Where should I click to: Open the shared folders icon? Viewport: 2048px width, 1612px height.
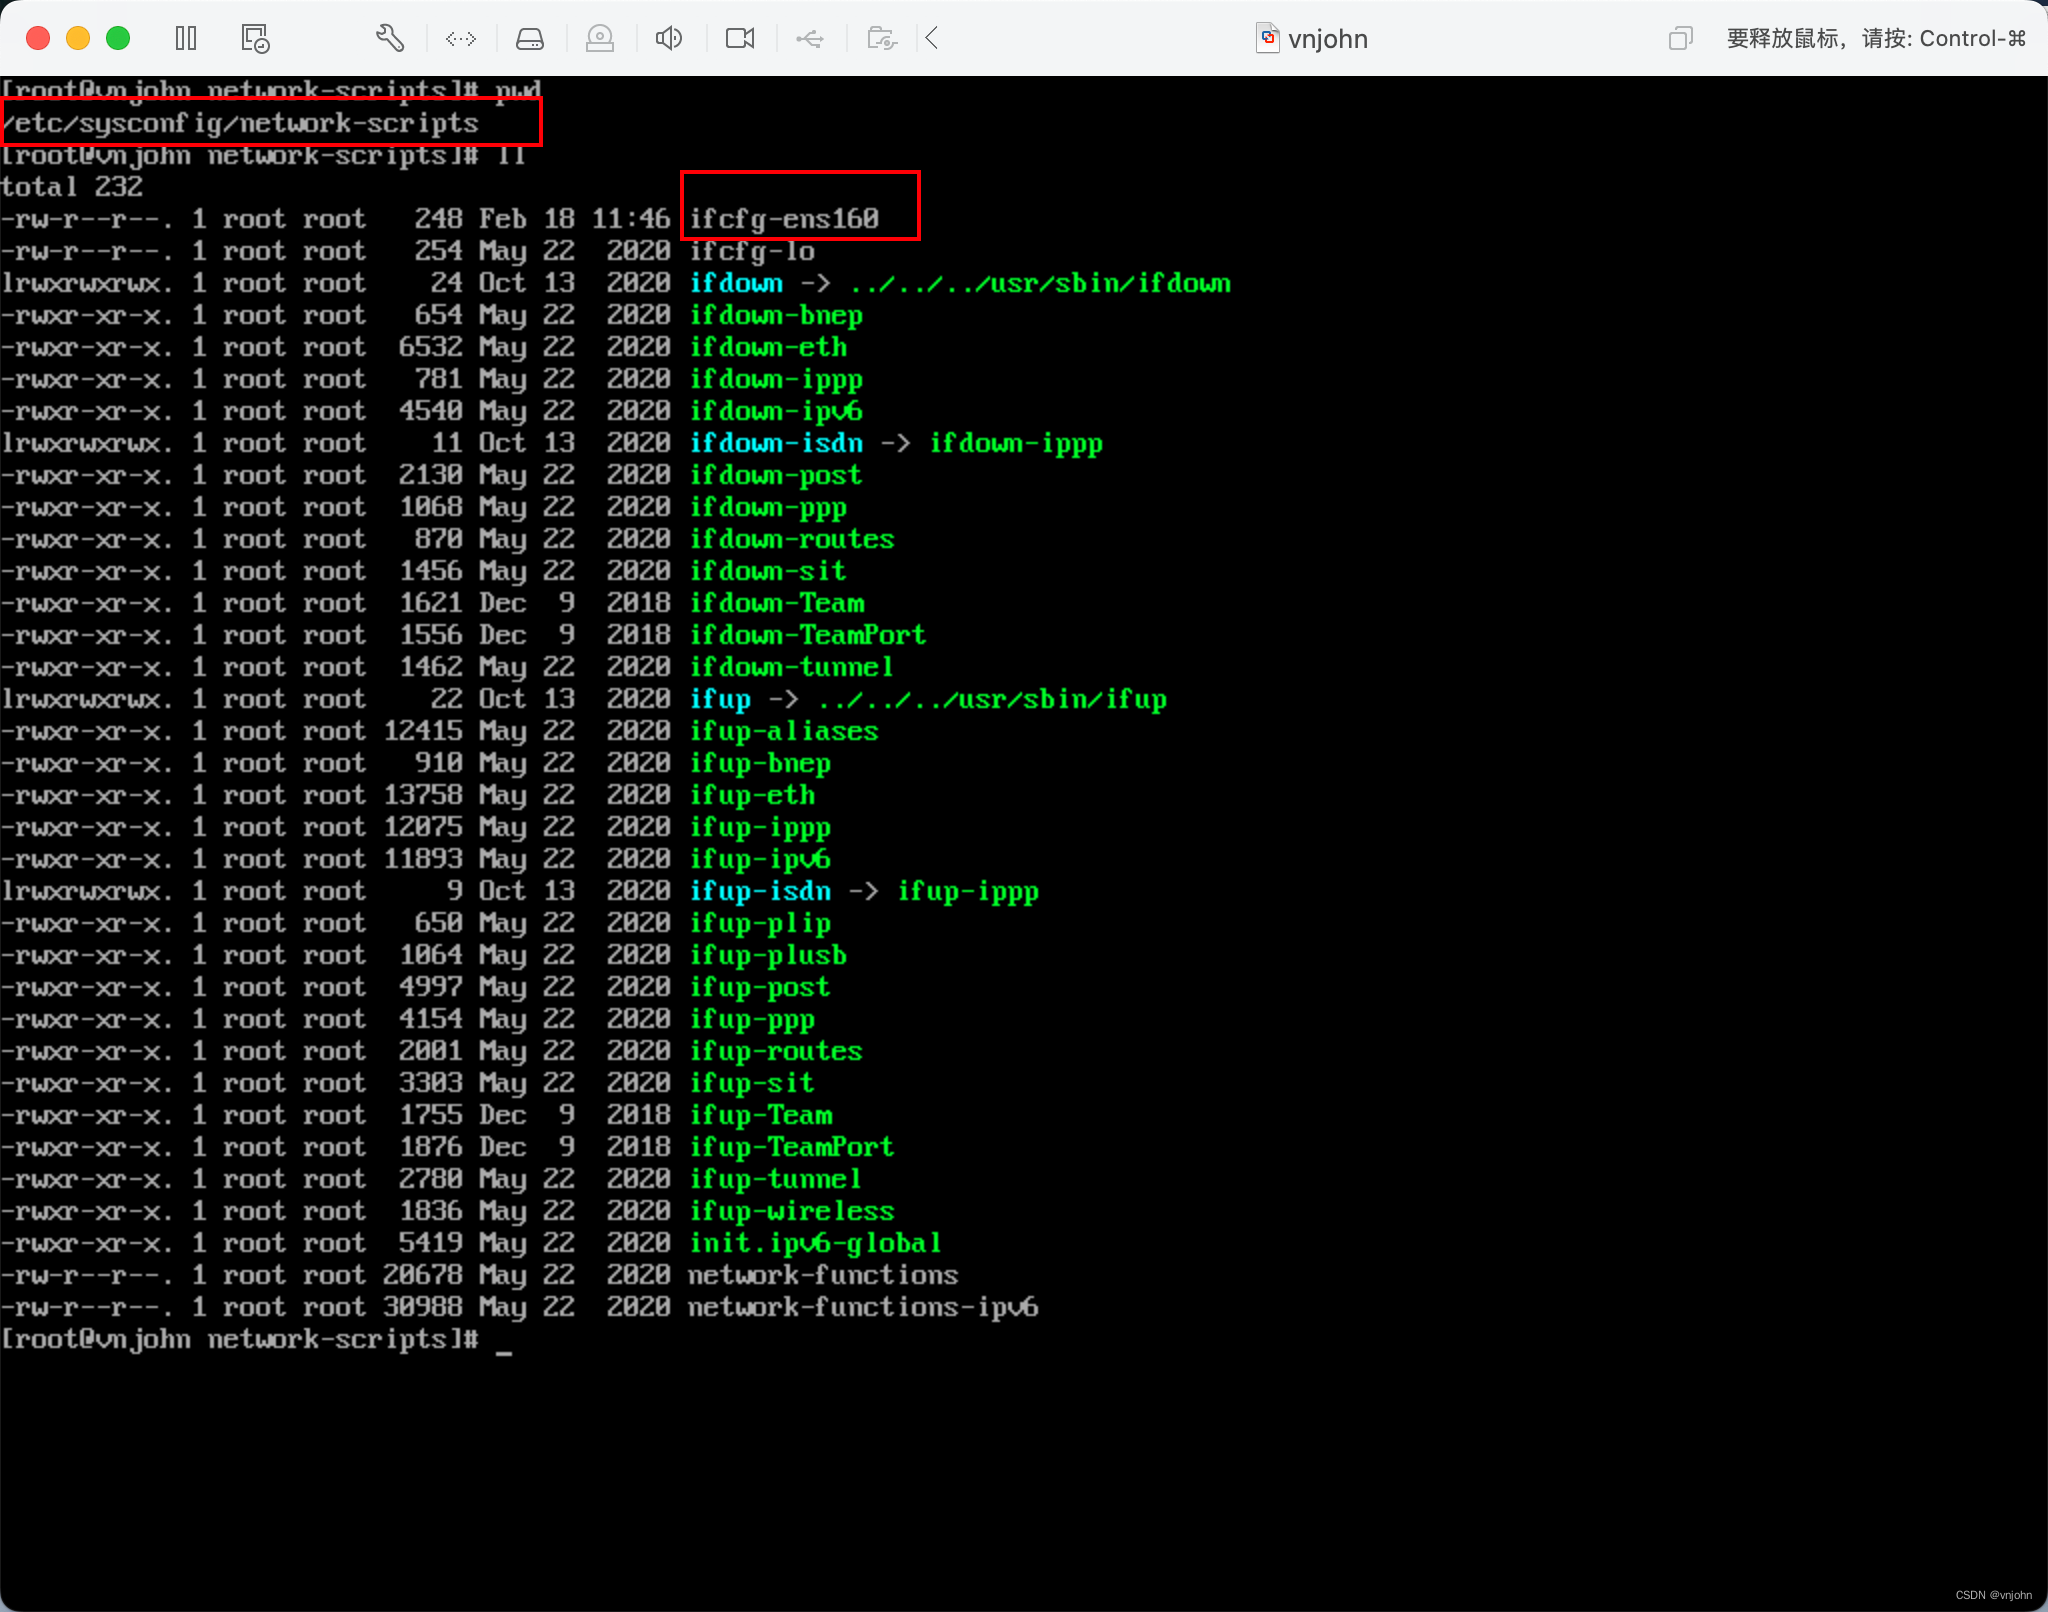pyautogui.click(x=881, y=39)
